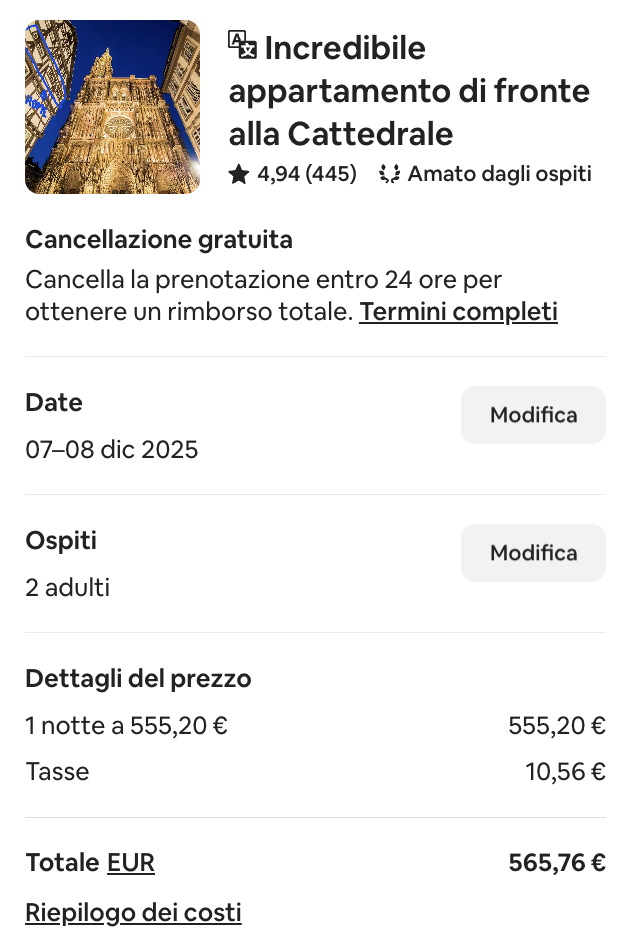Click the Dettagli del prezzo heading
Viewport: 642px width, 940px height.
[138, 678]
